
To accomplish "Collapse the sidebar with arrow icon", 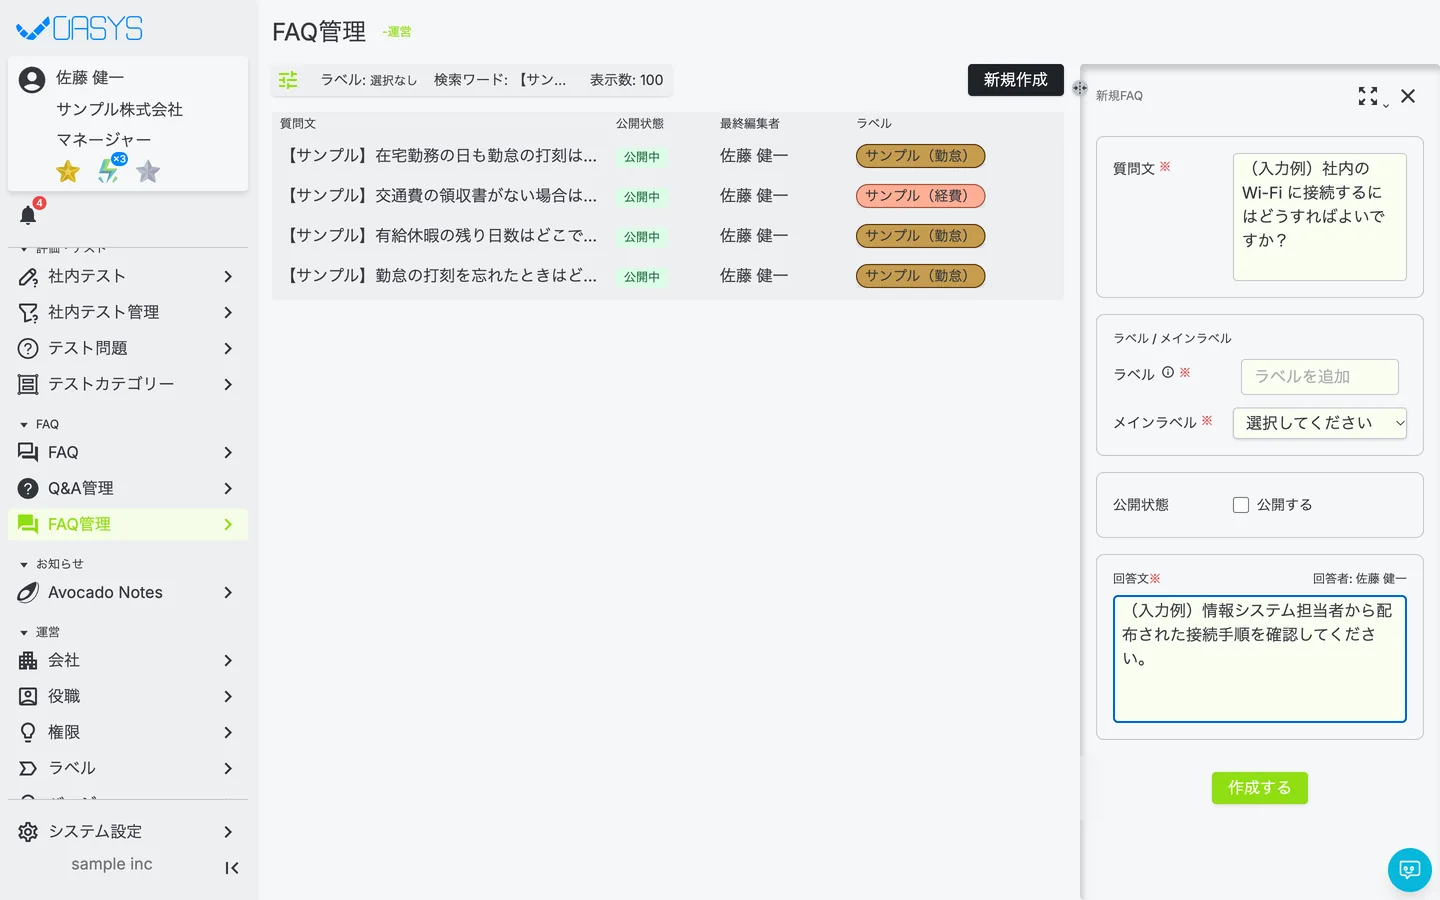I will point(232,868).
